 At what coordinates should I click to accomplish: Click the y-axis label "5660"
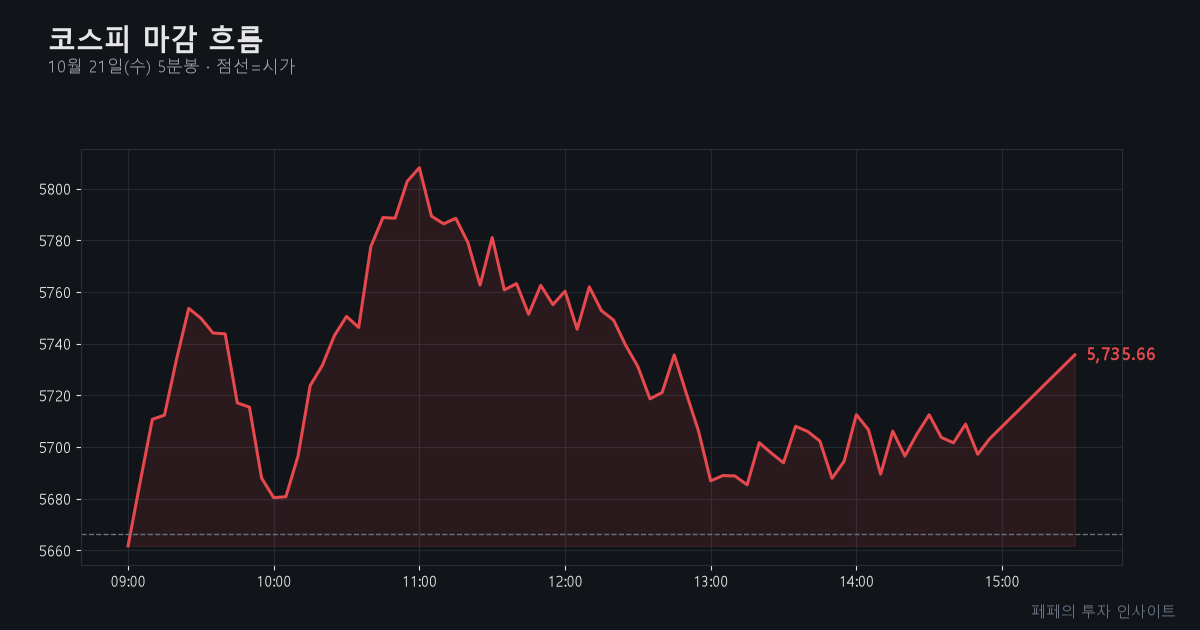(57, 551)
